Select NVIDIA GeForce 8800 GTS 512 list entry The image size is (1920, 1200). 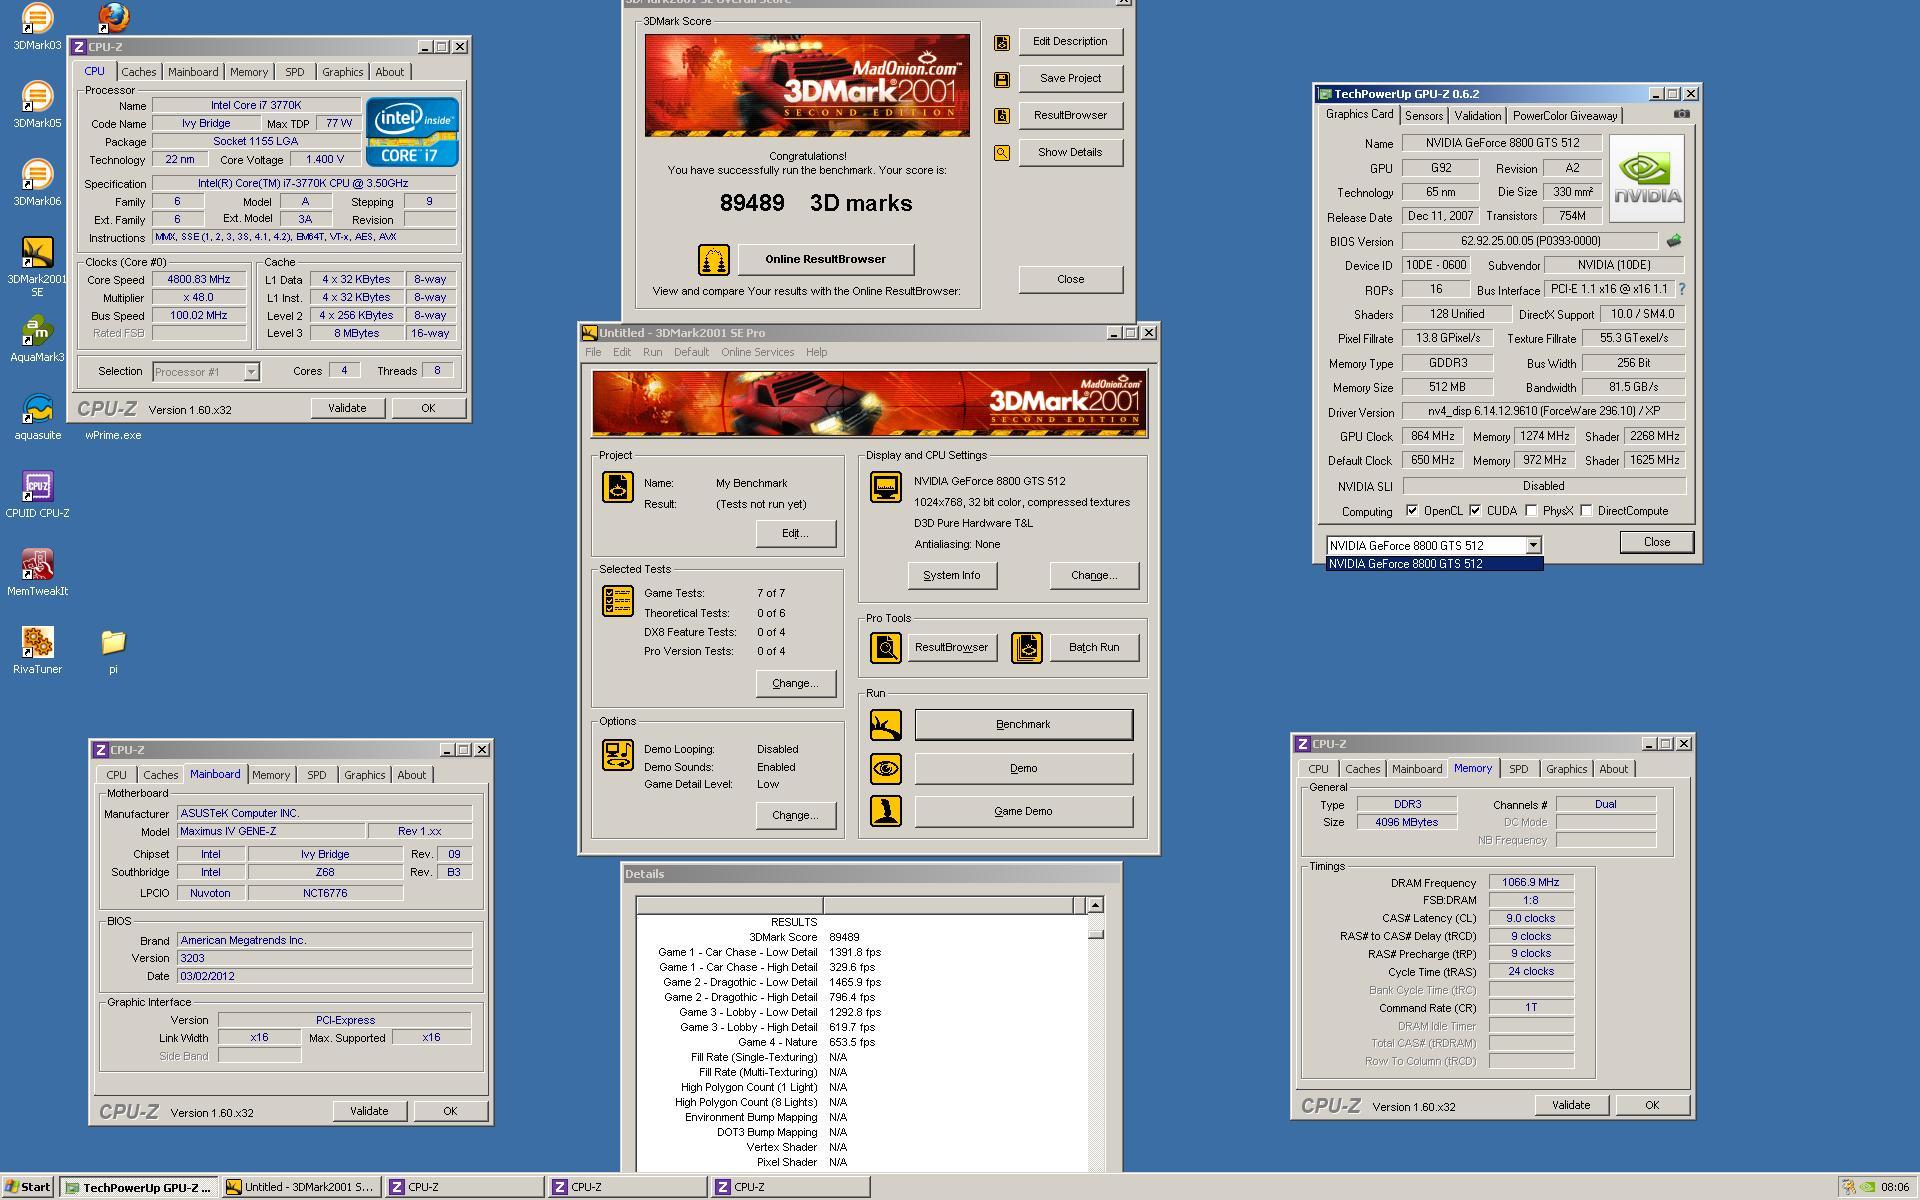pyautogui.click(x=1434, y=564)
